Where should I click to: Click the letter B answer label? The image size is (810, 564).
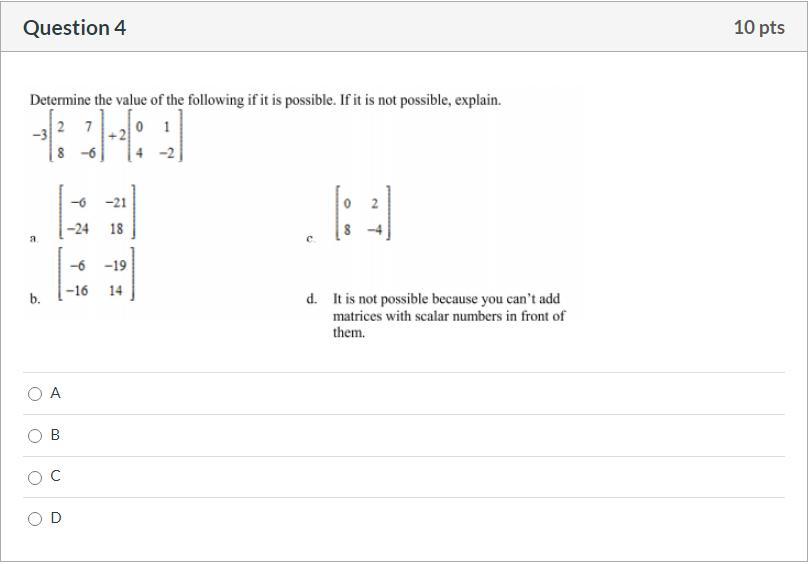(x=55, y=436)
